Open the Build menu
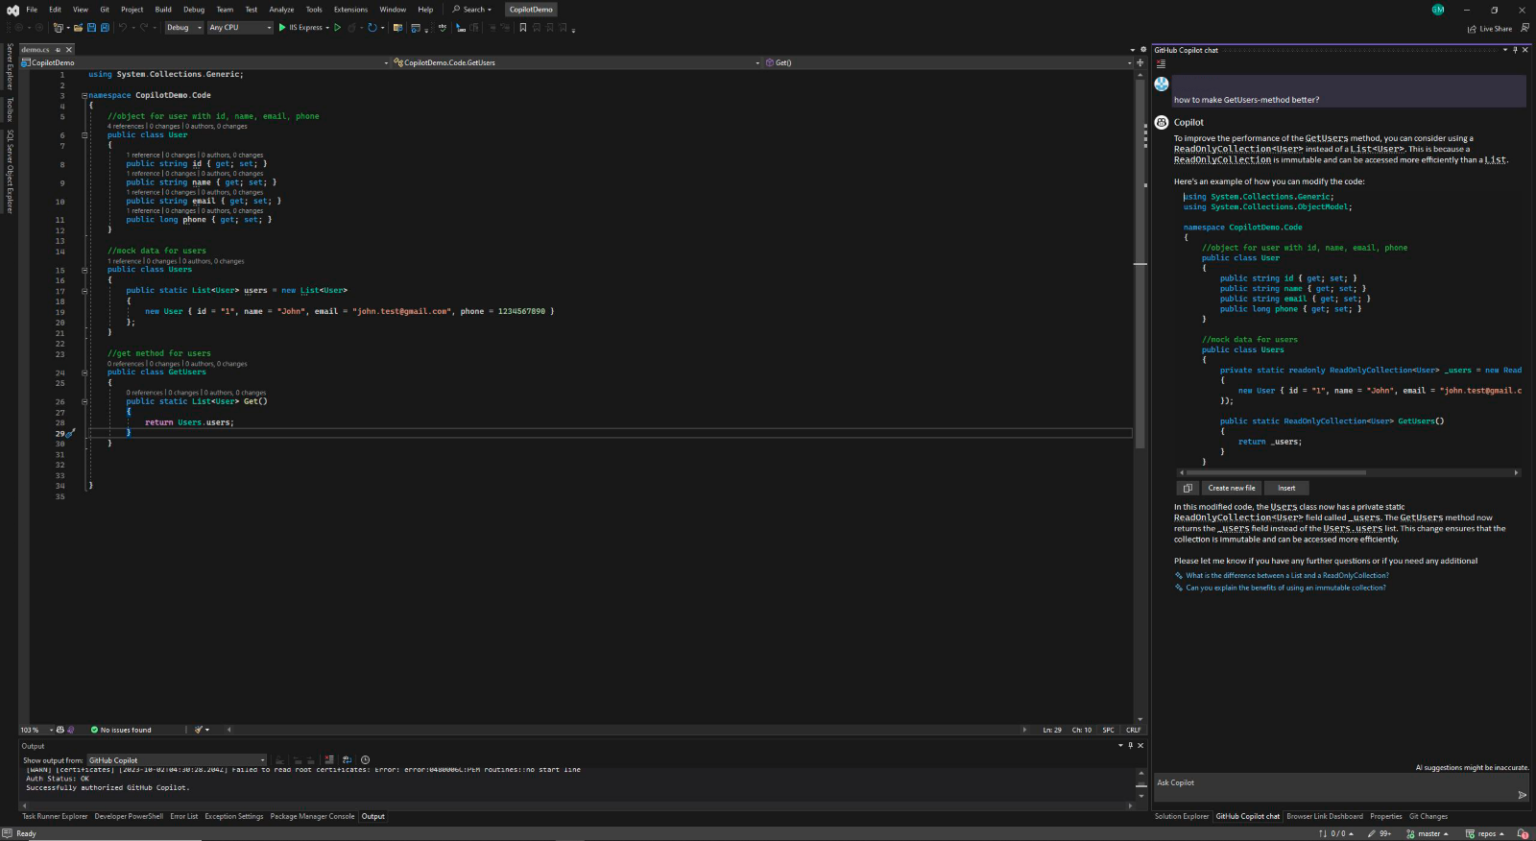 (163, 10)
